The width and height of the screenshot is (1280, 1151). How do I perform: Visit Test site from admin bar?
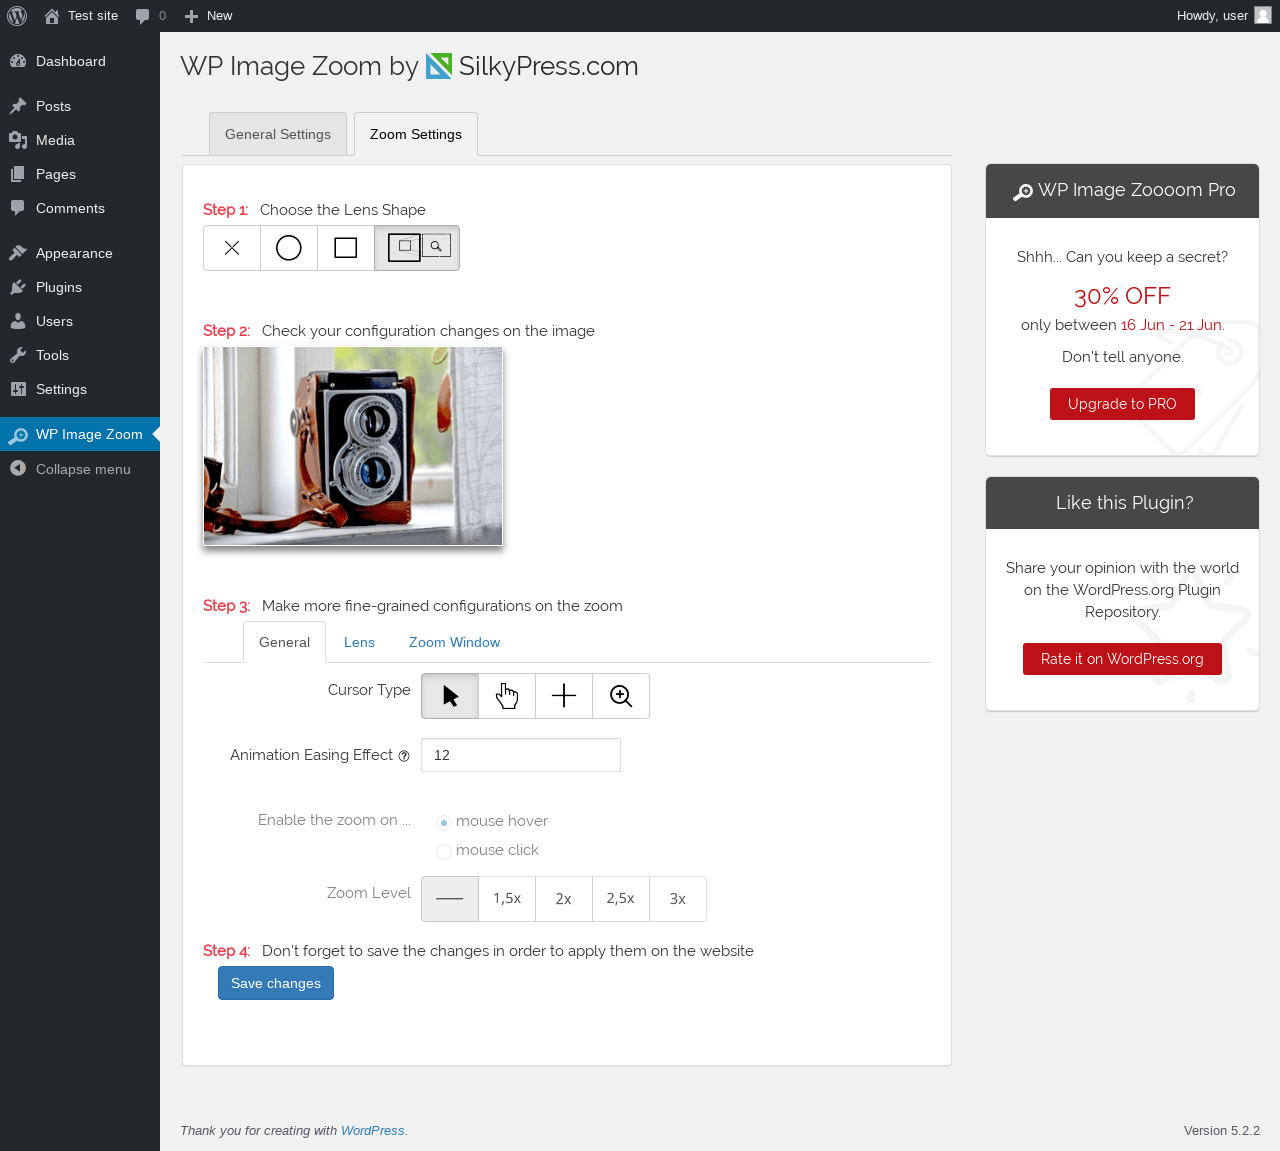click(x=81, y=16)
